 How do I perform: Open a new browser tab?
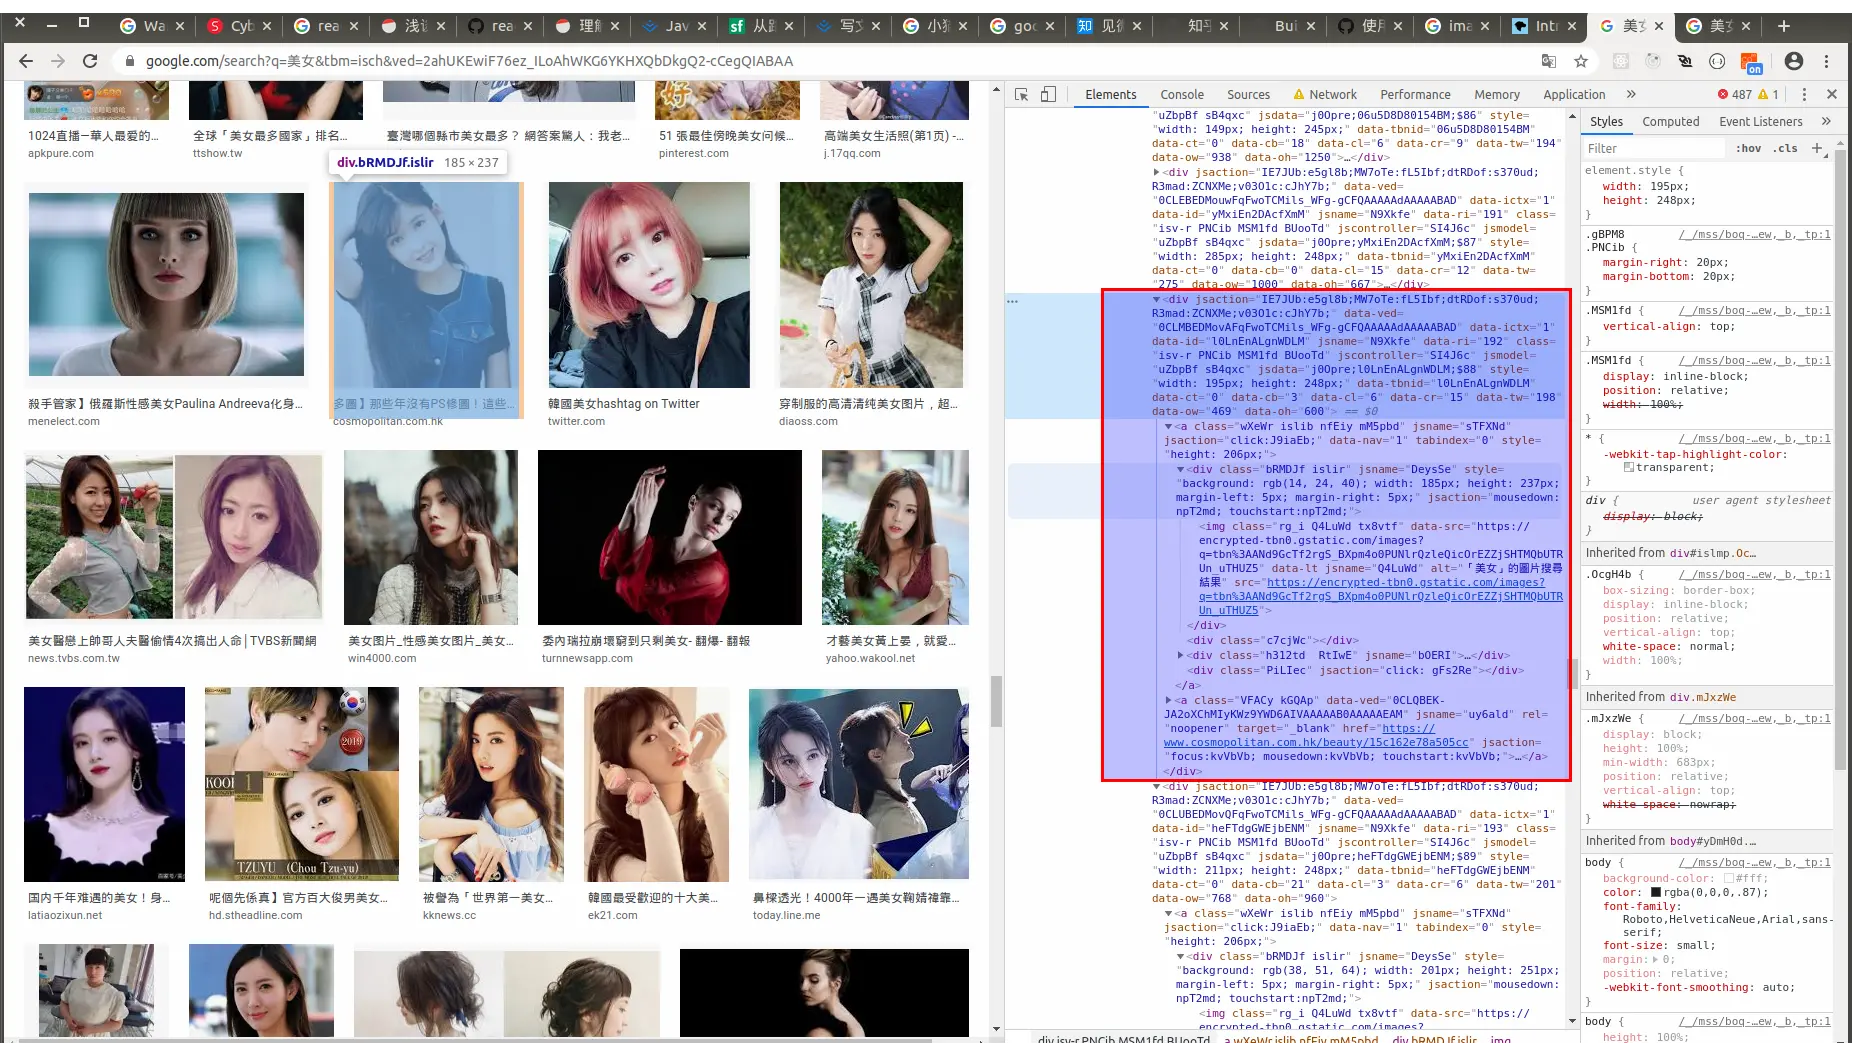pos(1784,26)
